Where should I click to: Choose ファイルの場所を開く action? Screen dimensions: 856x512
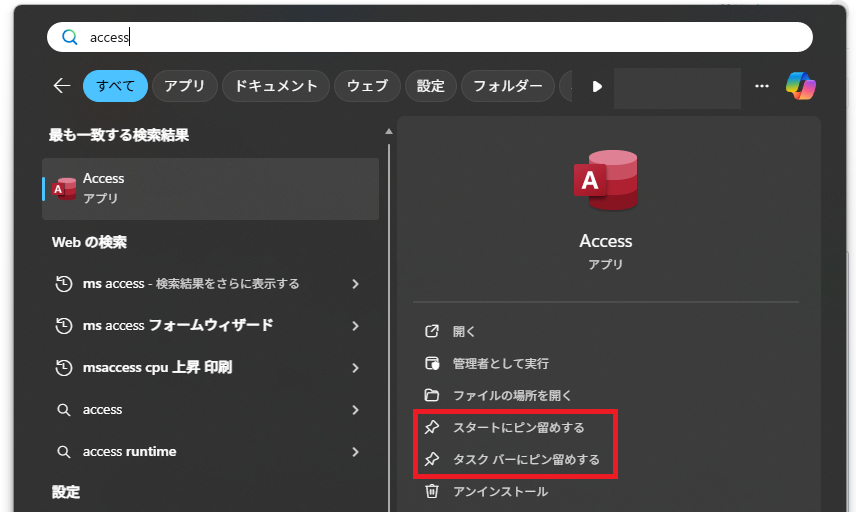pos(512,395)
